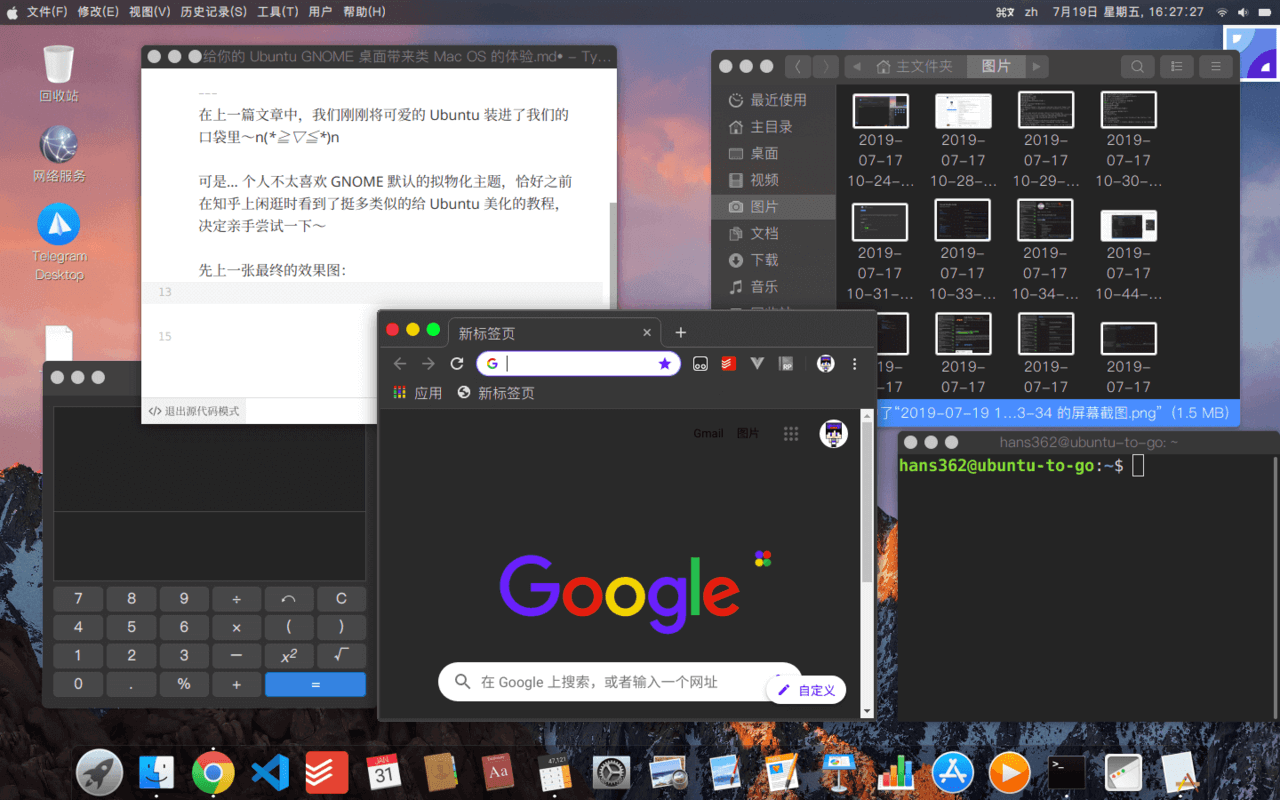Open the 修改(E) menu
1280x800 pixels.
(x=98, y=12)
